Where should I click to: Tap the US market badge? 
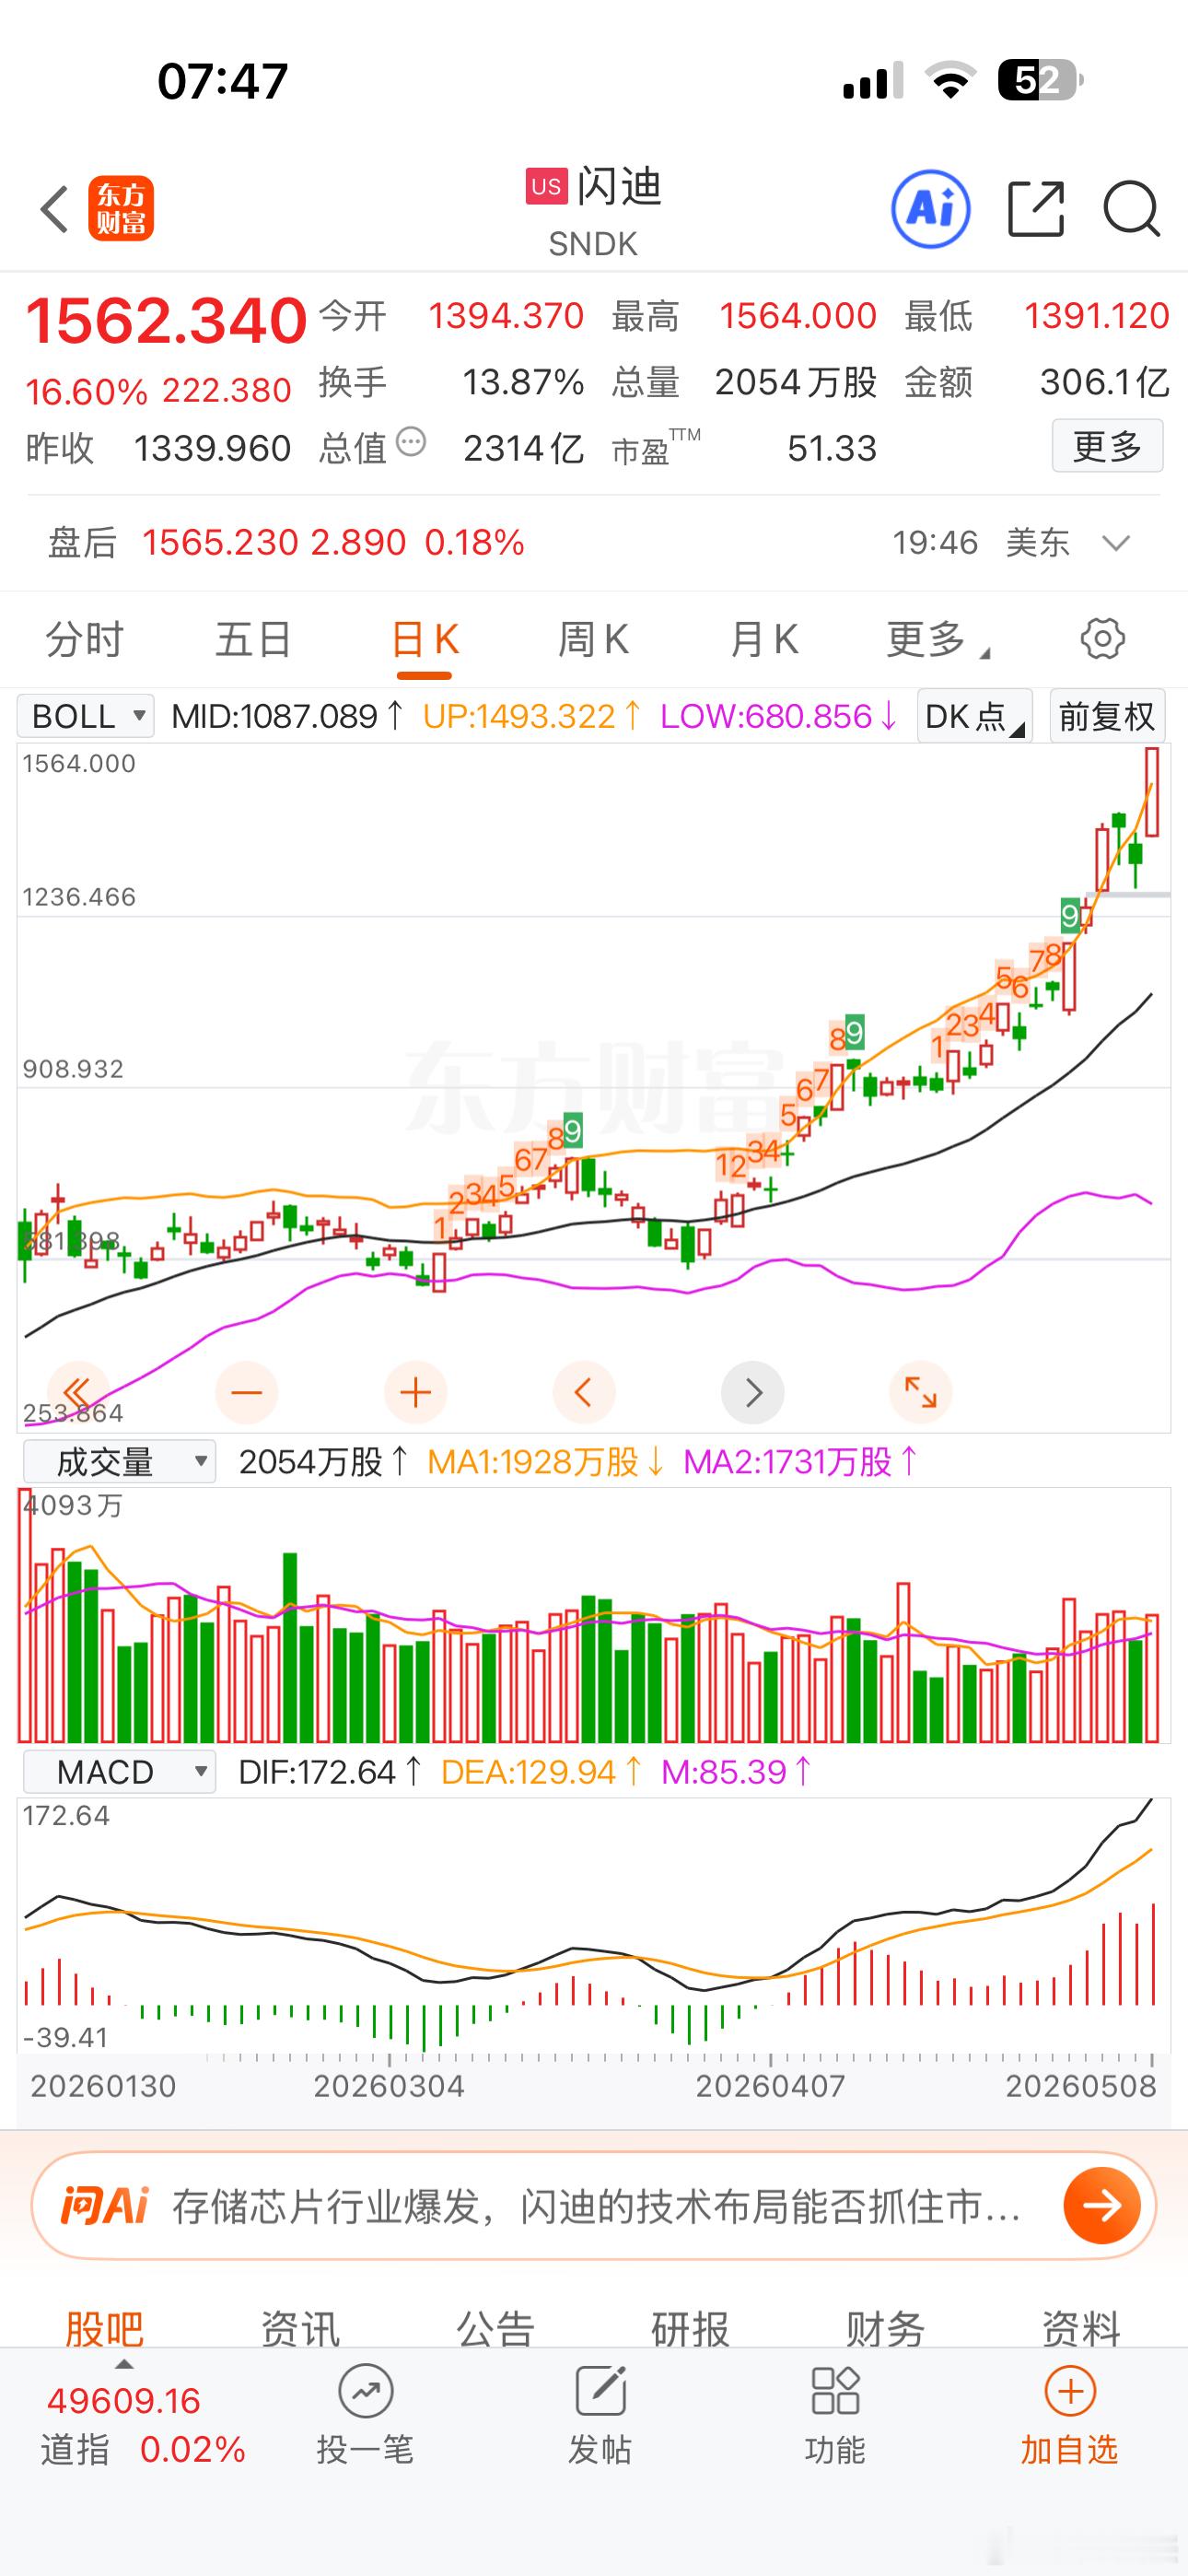(x=546, y=186)
